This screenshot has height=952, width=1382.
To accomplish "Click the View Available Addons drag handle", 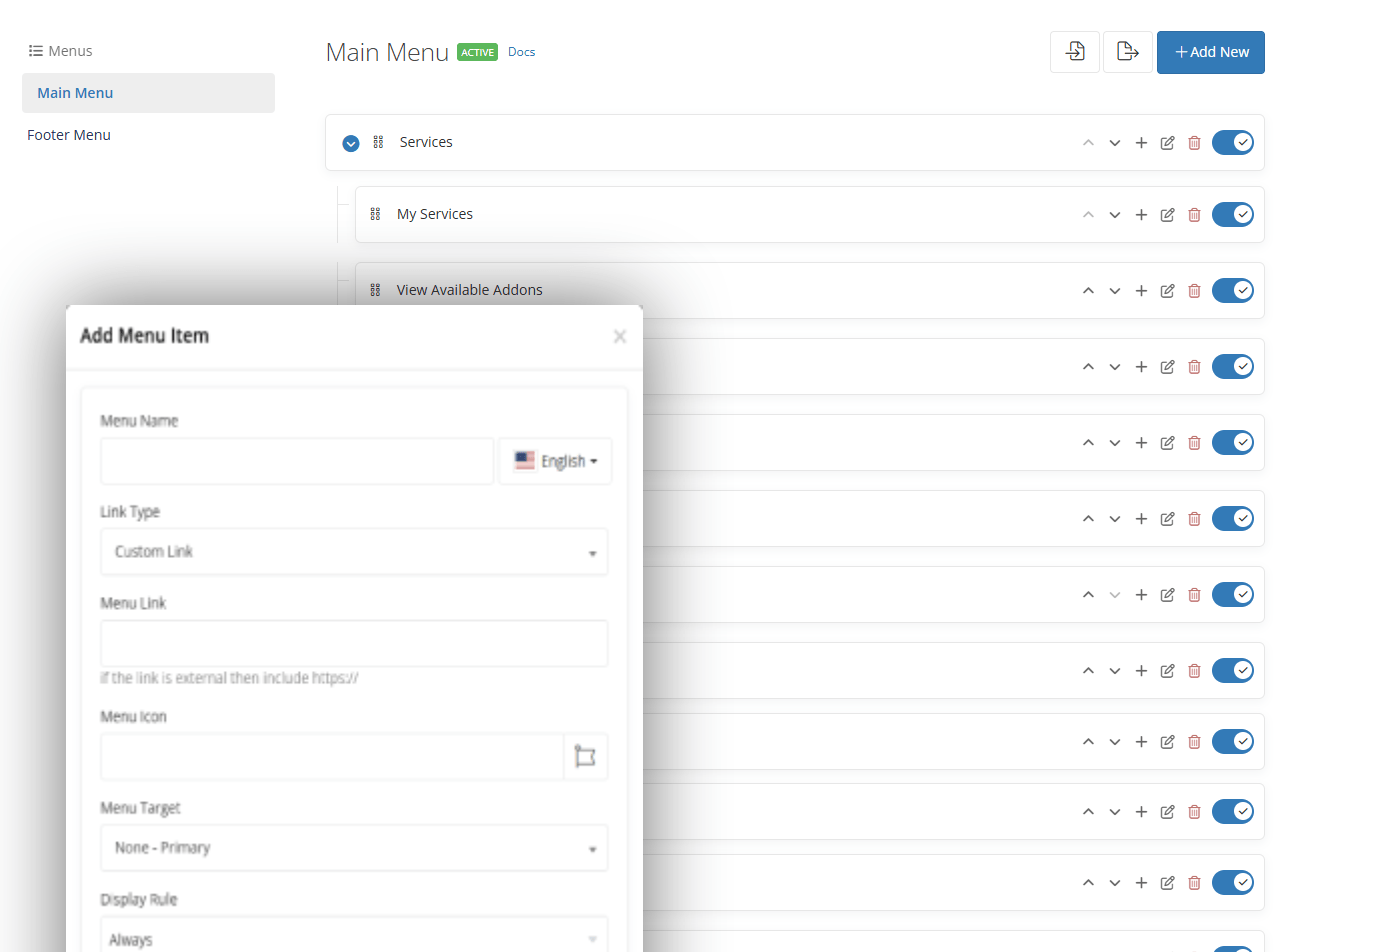I will click(375, 290).
